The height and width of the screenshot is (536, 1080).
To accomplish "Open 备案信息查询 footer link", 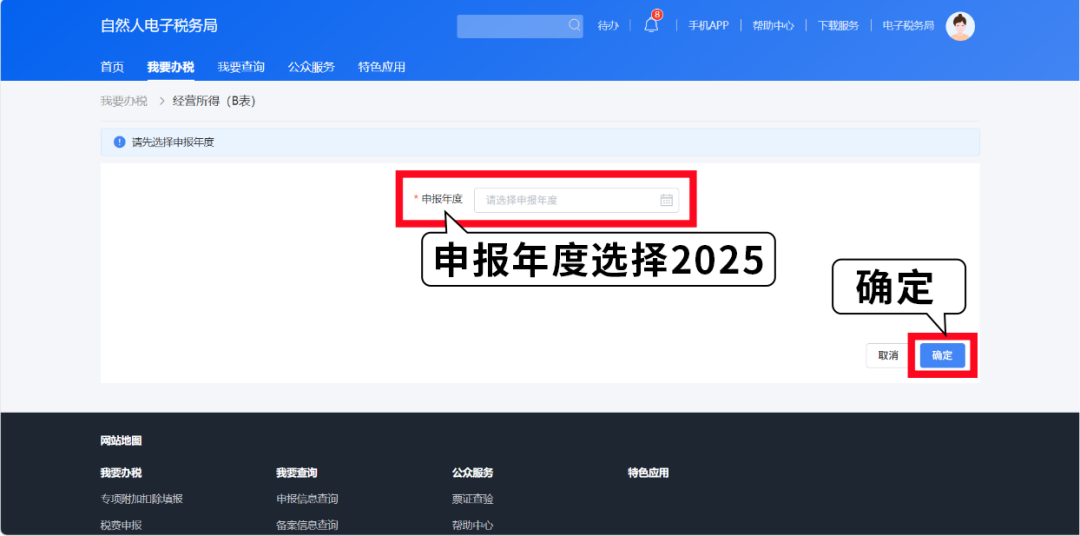I will [307, 525].
